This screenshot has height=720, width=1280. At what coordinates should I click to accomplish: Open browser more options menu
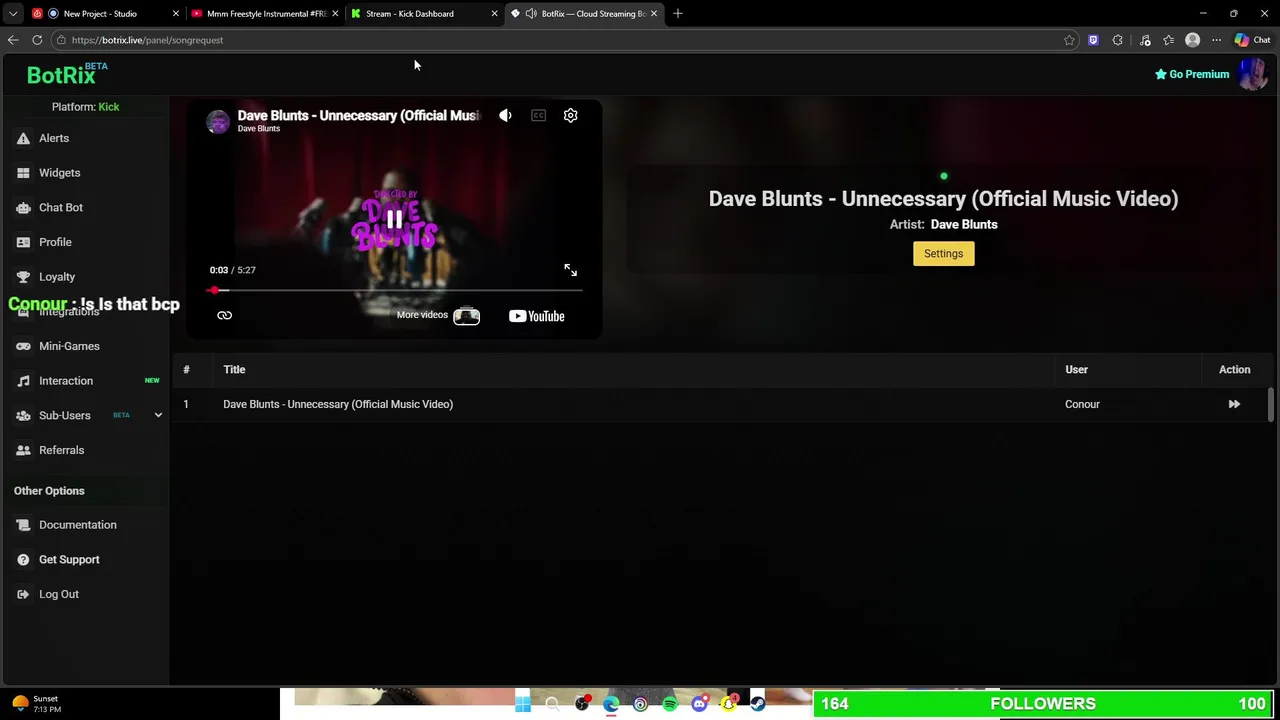tap(1216, 40)
